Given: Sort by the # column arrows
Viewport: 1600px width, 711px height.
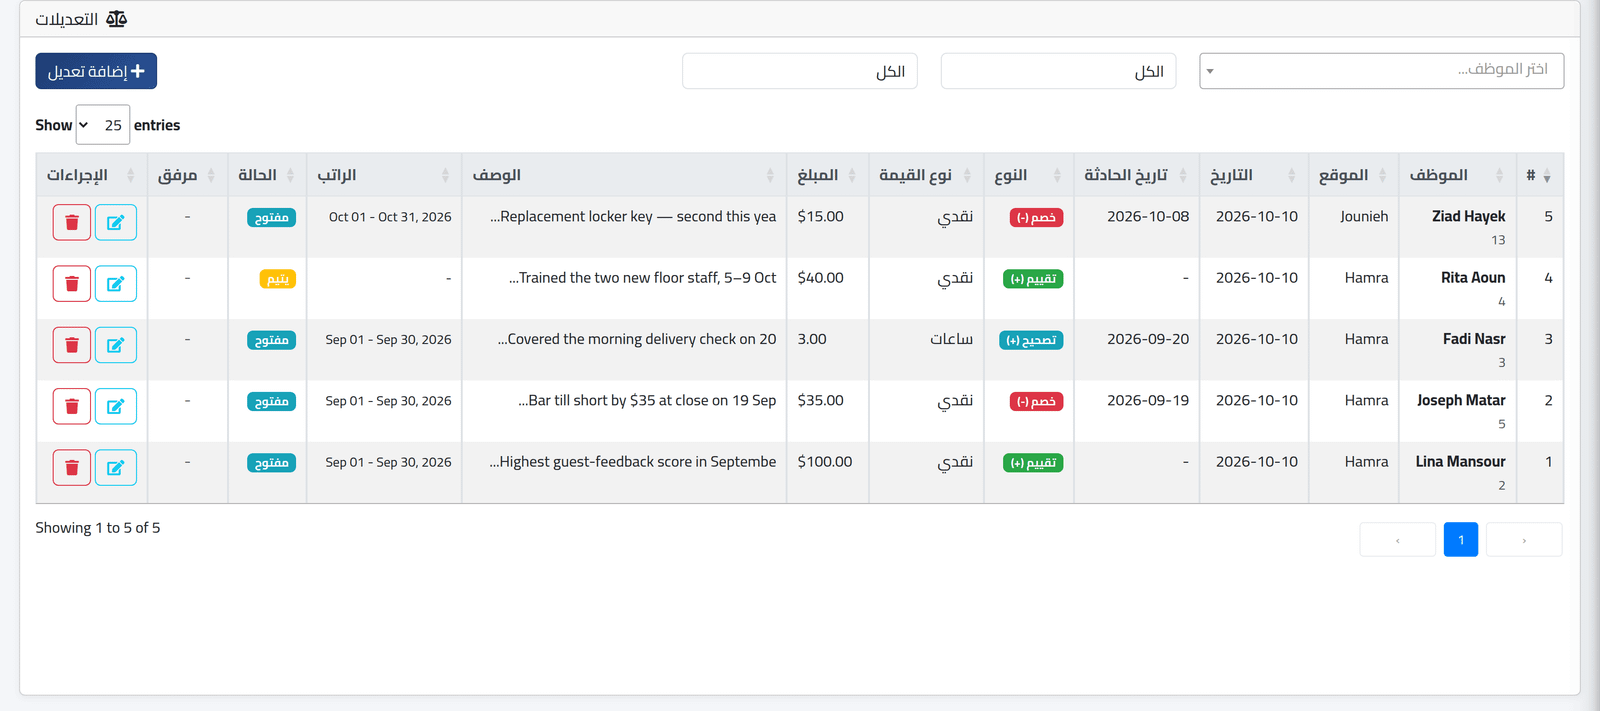Looking at the screenshot, I should (x=1547, y=176).
